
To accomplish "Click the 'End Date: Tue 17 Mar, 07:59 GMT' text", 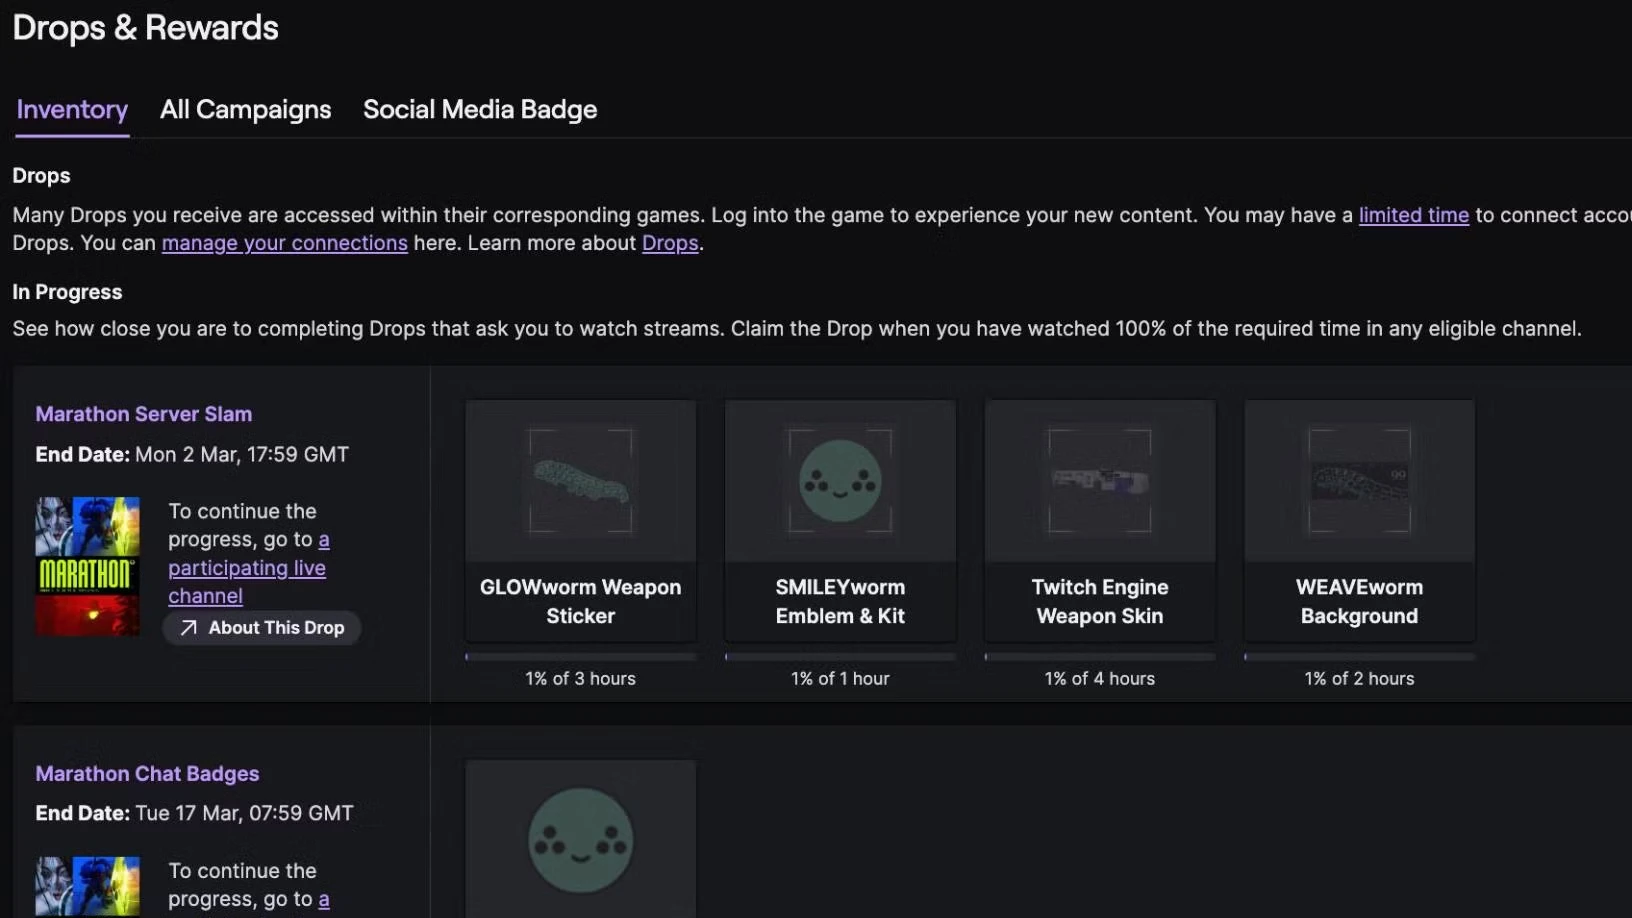I will [194, 814].
